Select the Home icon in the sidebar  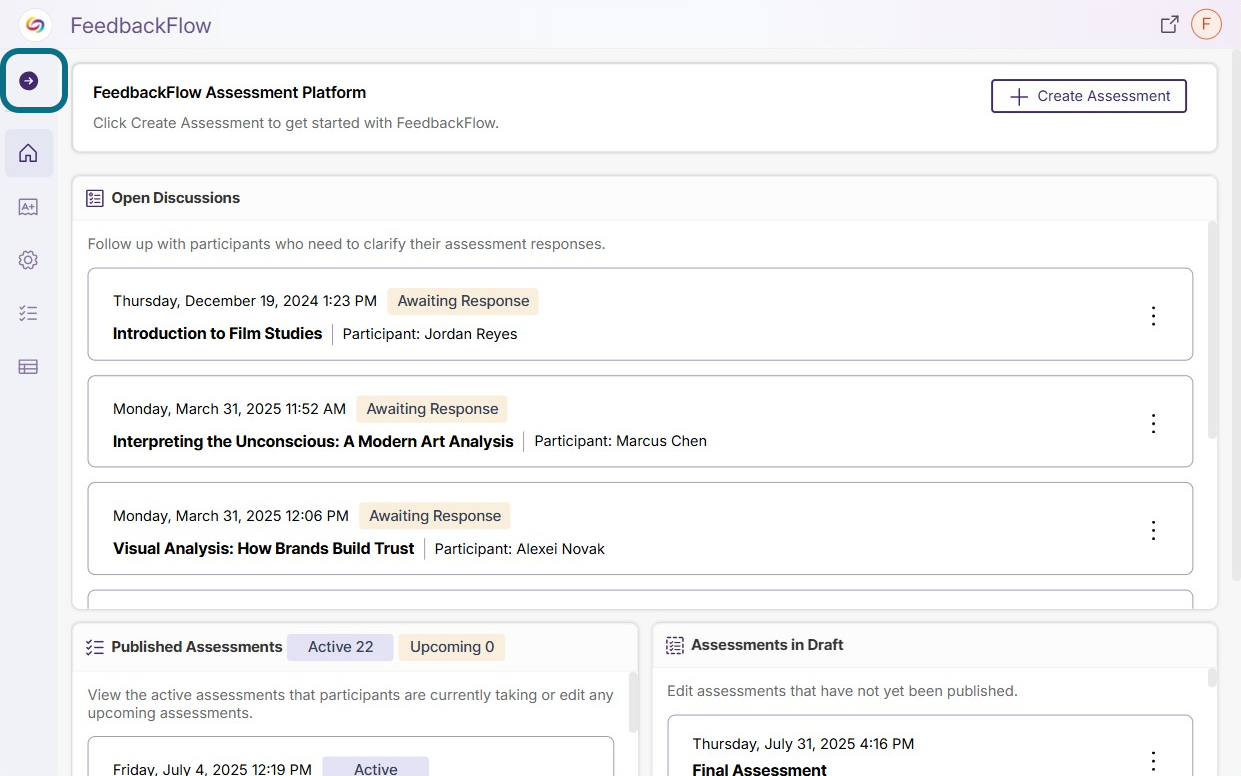click(x=28, y=153)
